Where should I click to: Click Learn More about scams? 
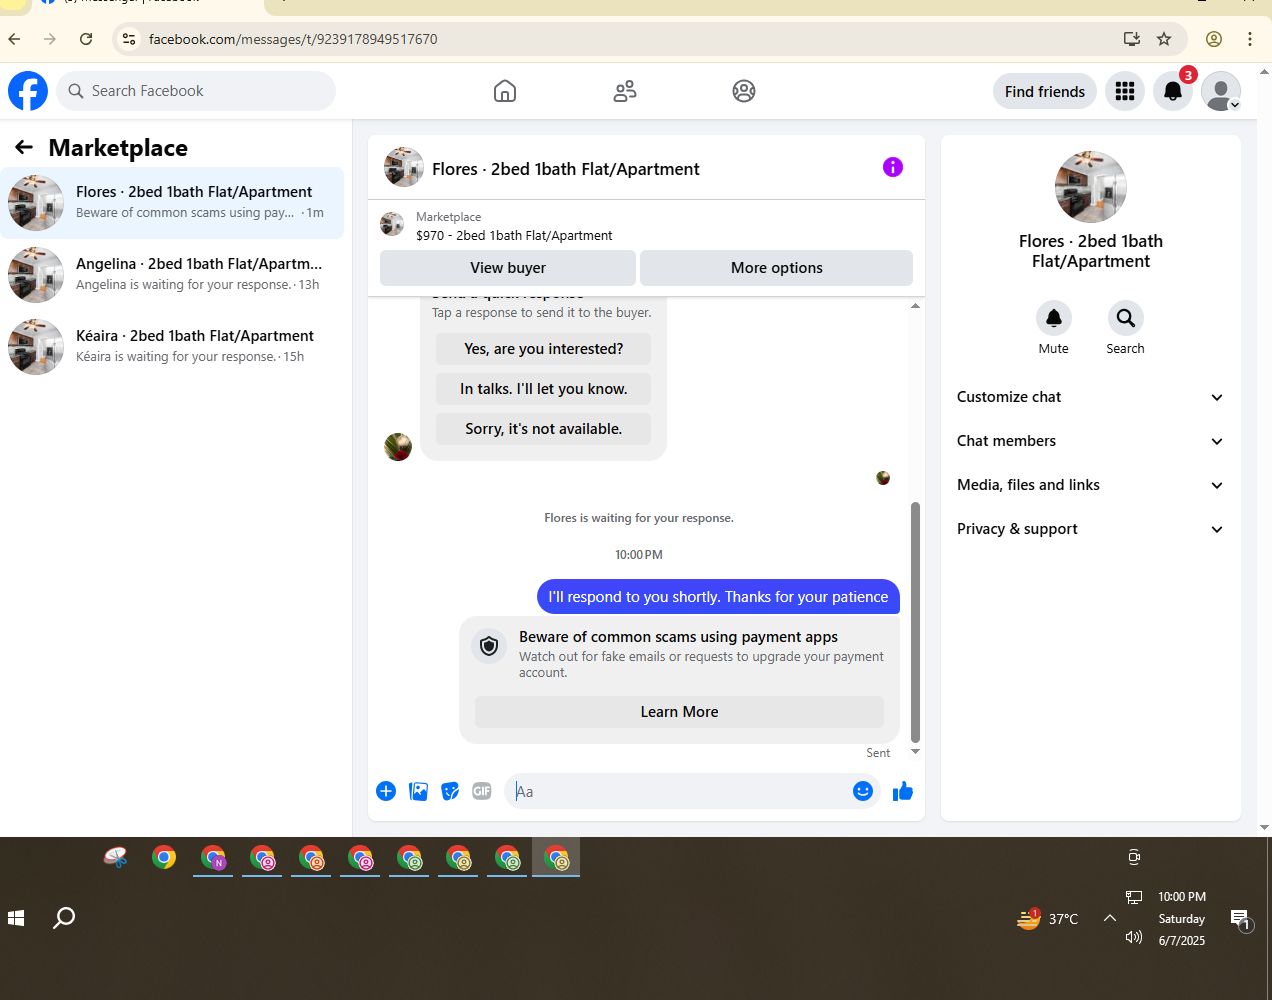[679, 712]
